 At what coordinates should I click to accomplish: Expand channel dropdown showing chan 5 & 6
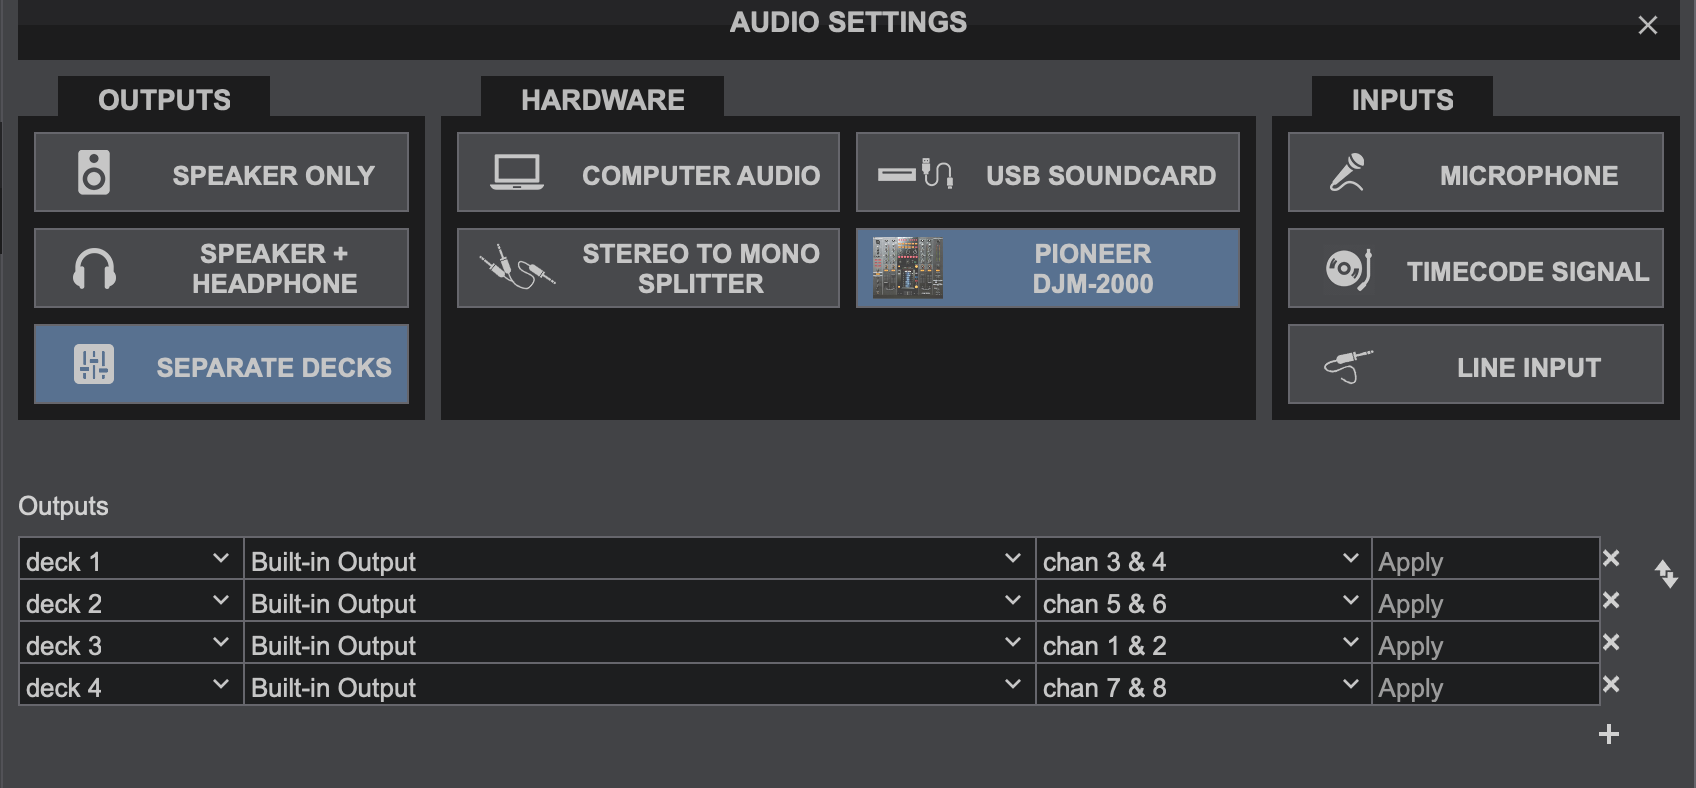pos(1203,602)
